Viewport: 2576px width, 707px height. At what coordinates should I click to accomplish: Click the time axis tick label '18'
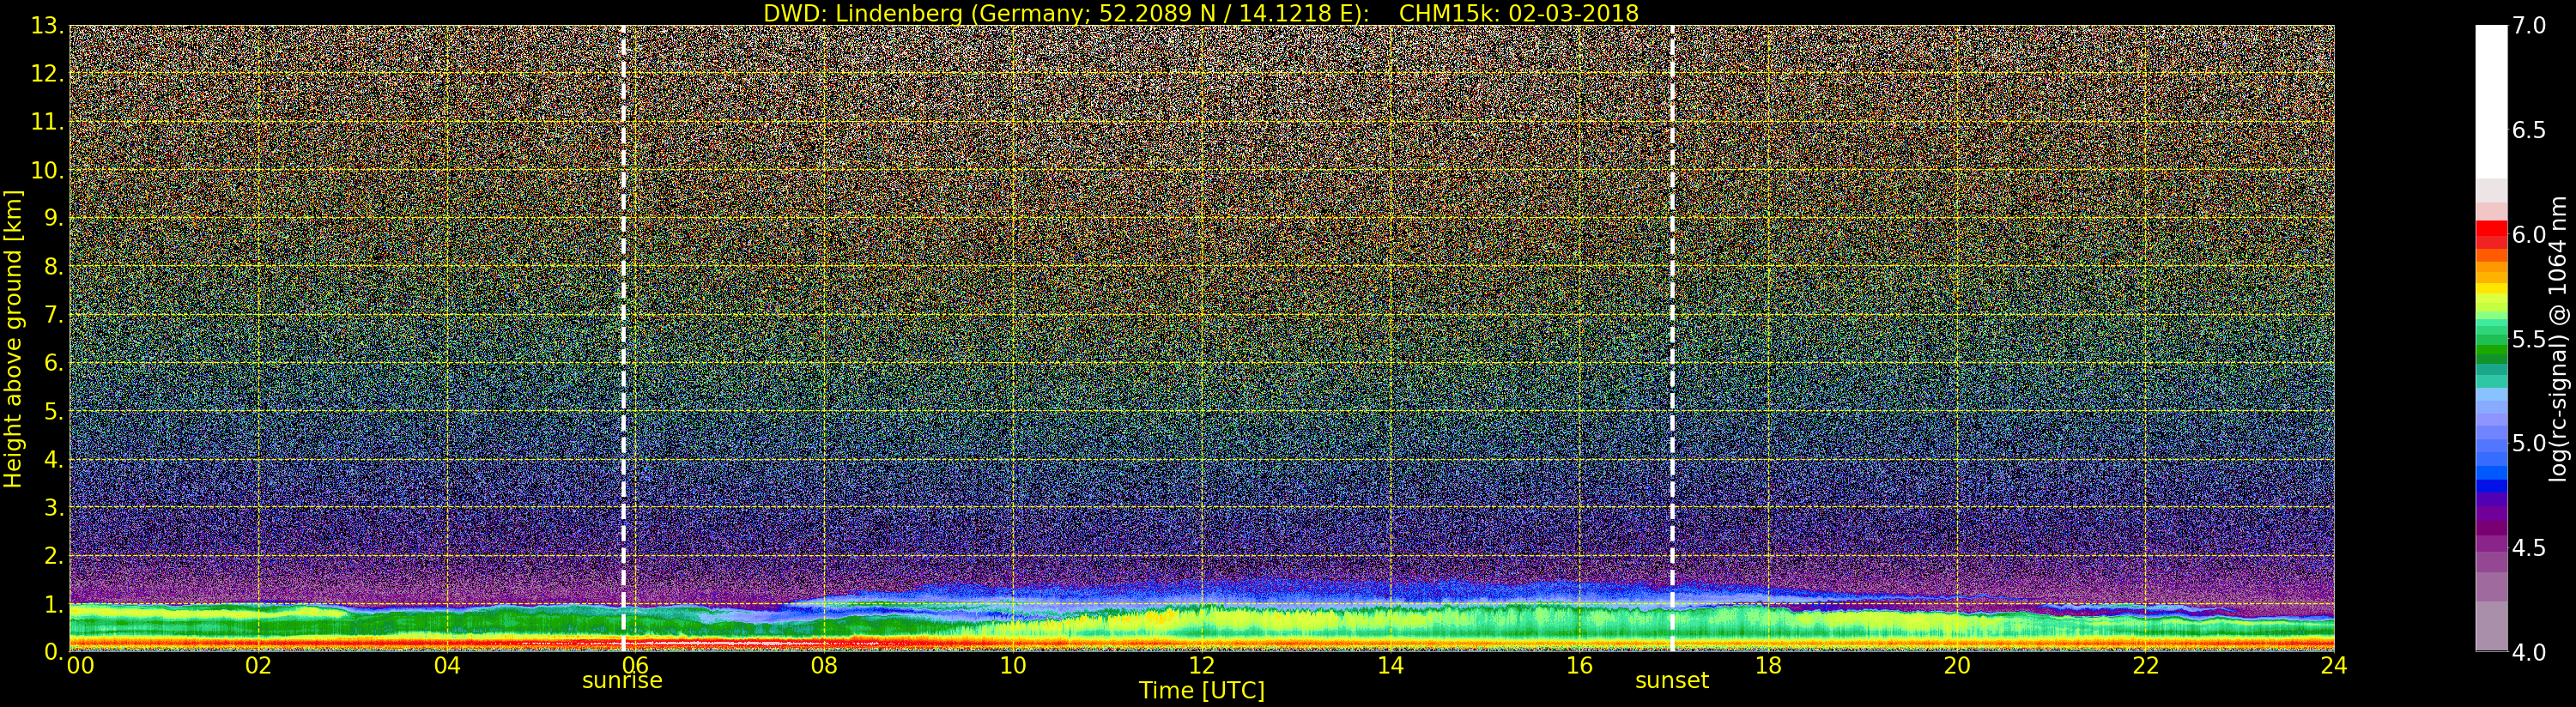coord(1768,666)
